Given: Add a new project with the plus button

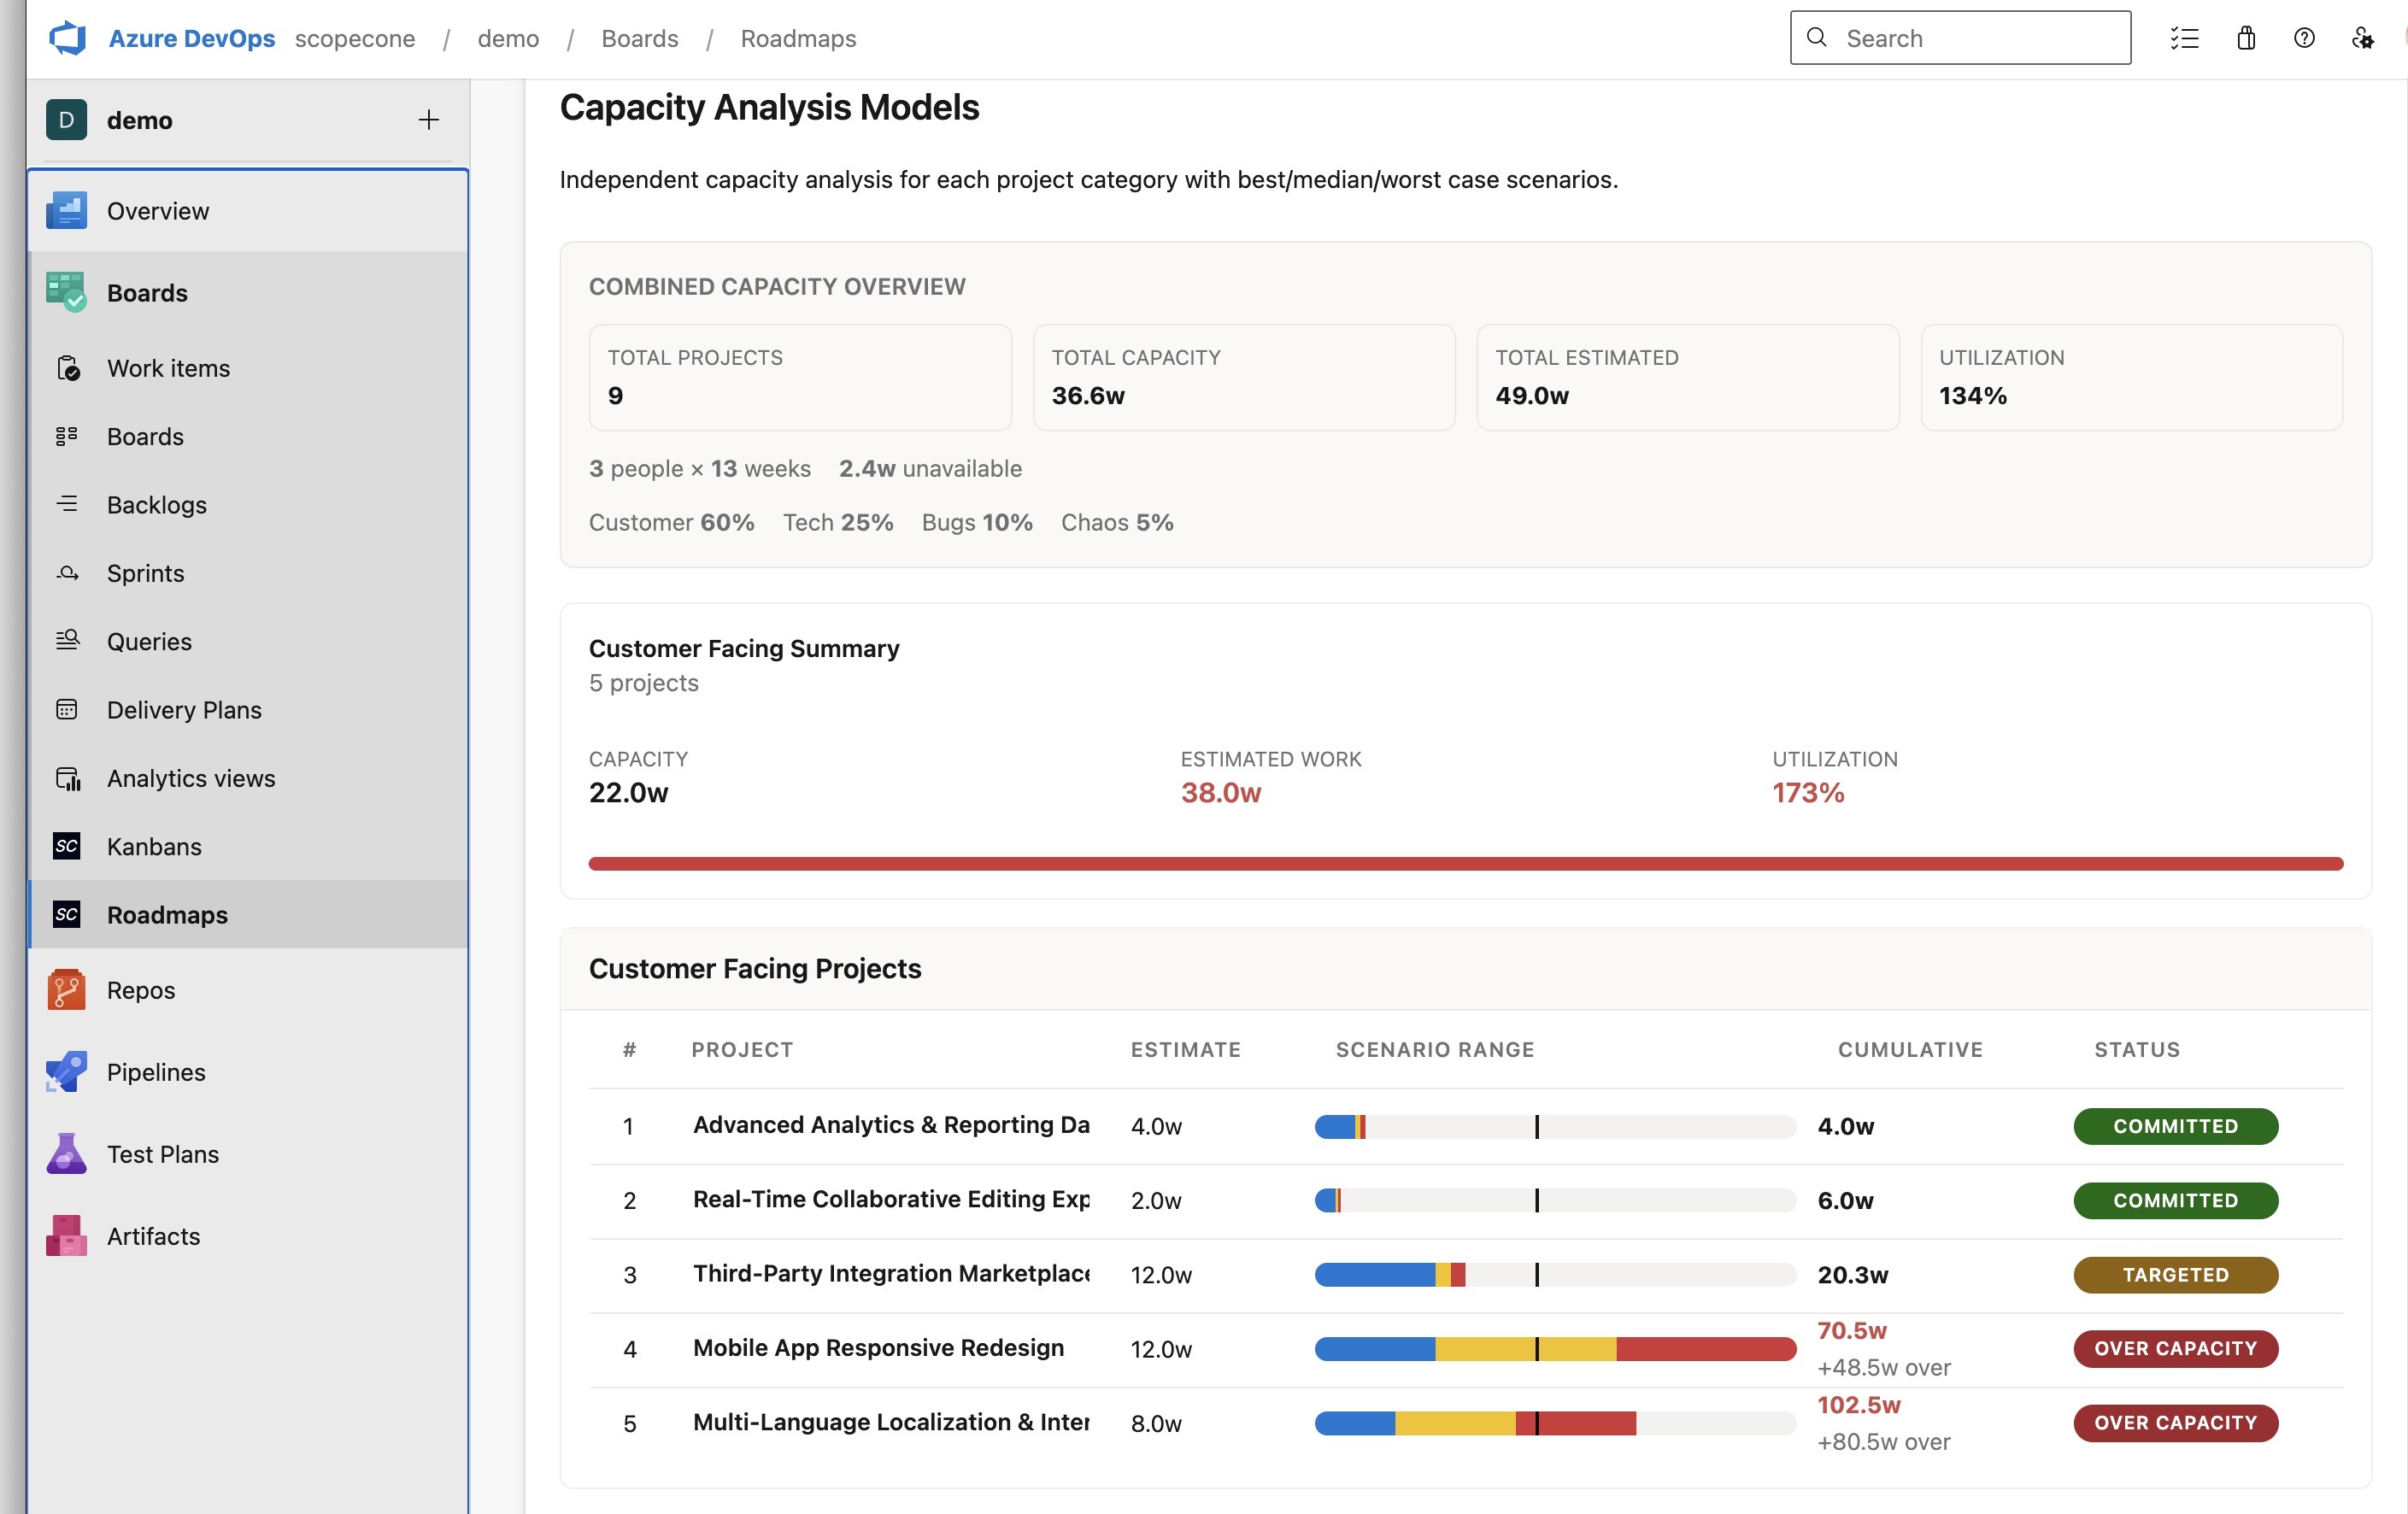Looking at the screenshot, I should pyautogui.click(x=428, y=119).
